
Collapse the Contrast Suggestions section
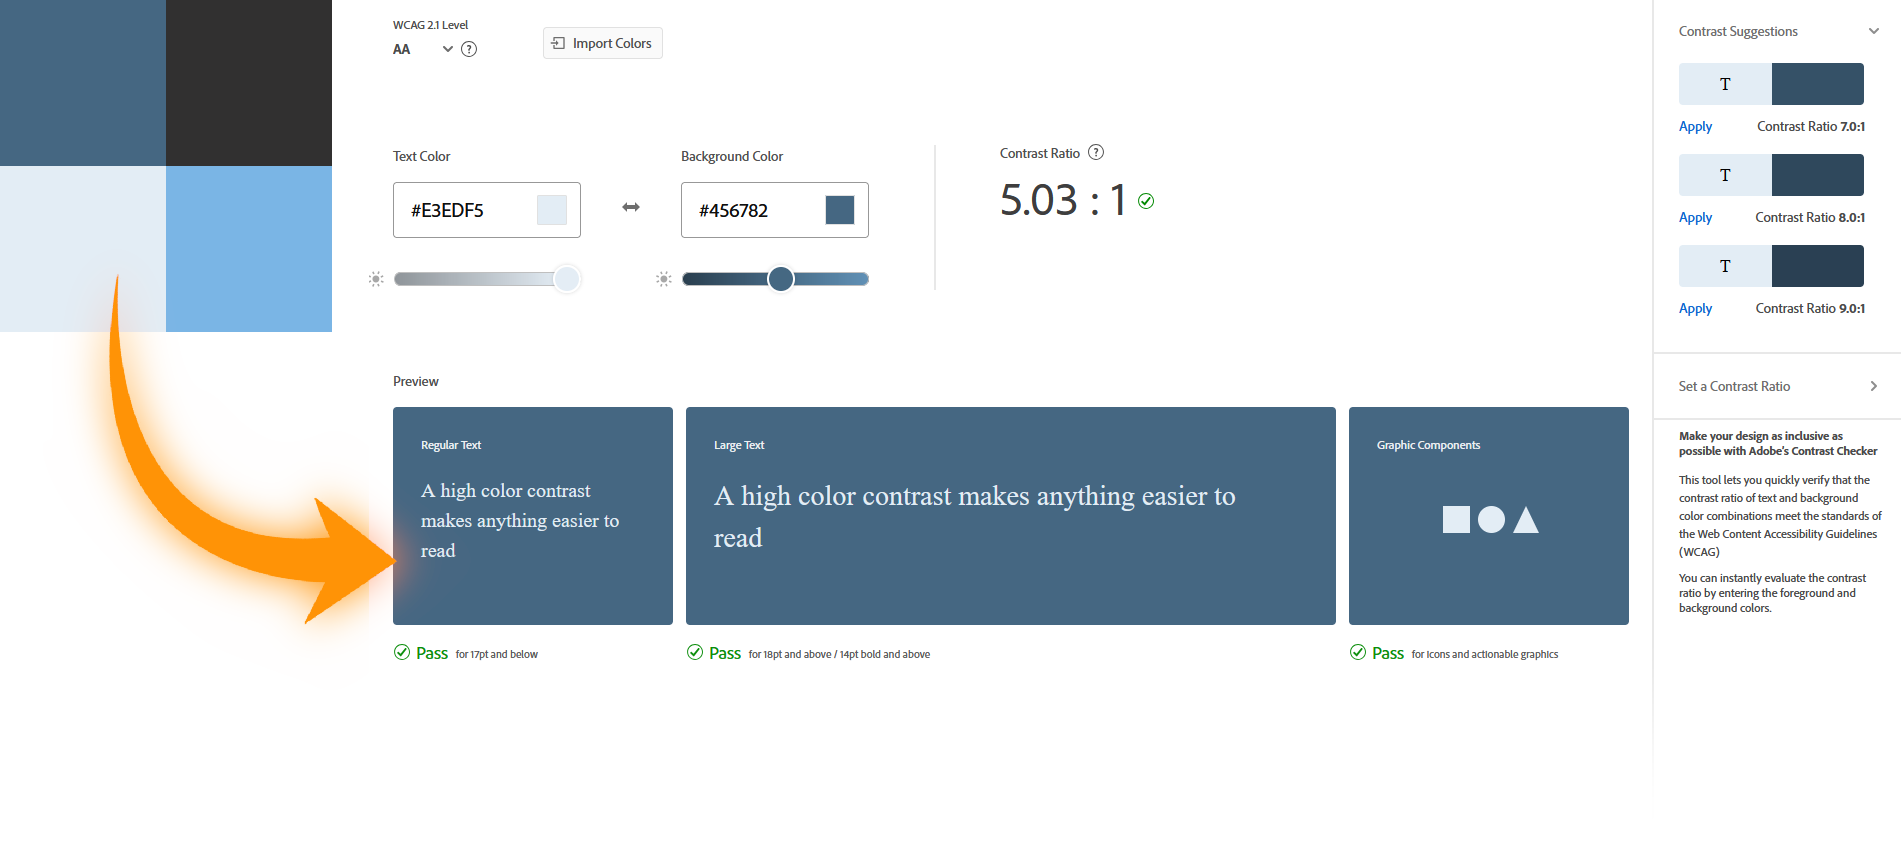pos(1873,31)
